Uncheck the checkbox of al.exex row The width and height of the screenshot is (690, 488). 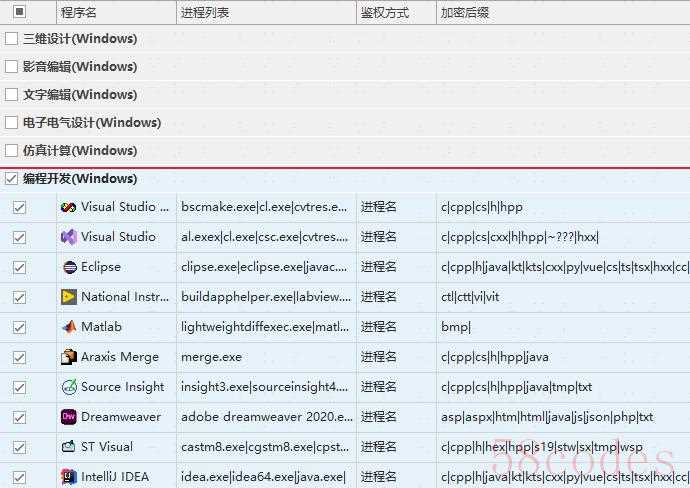click(19, 237)
